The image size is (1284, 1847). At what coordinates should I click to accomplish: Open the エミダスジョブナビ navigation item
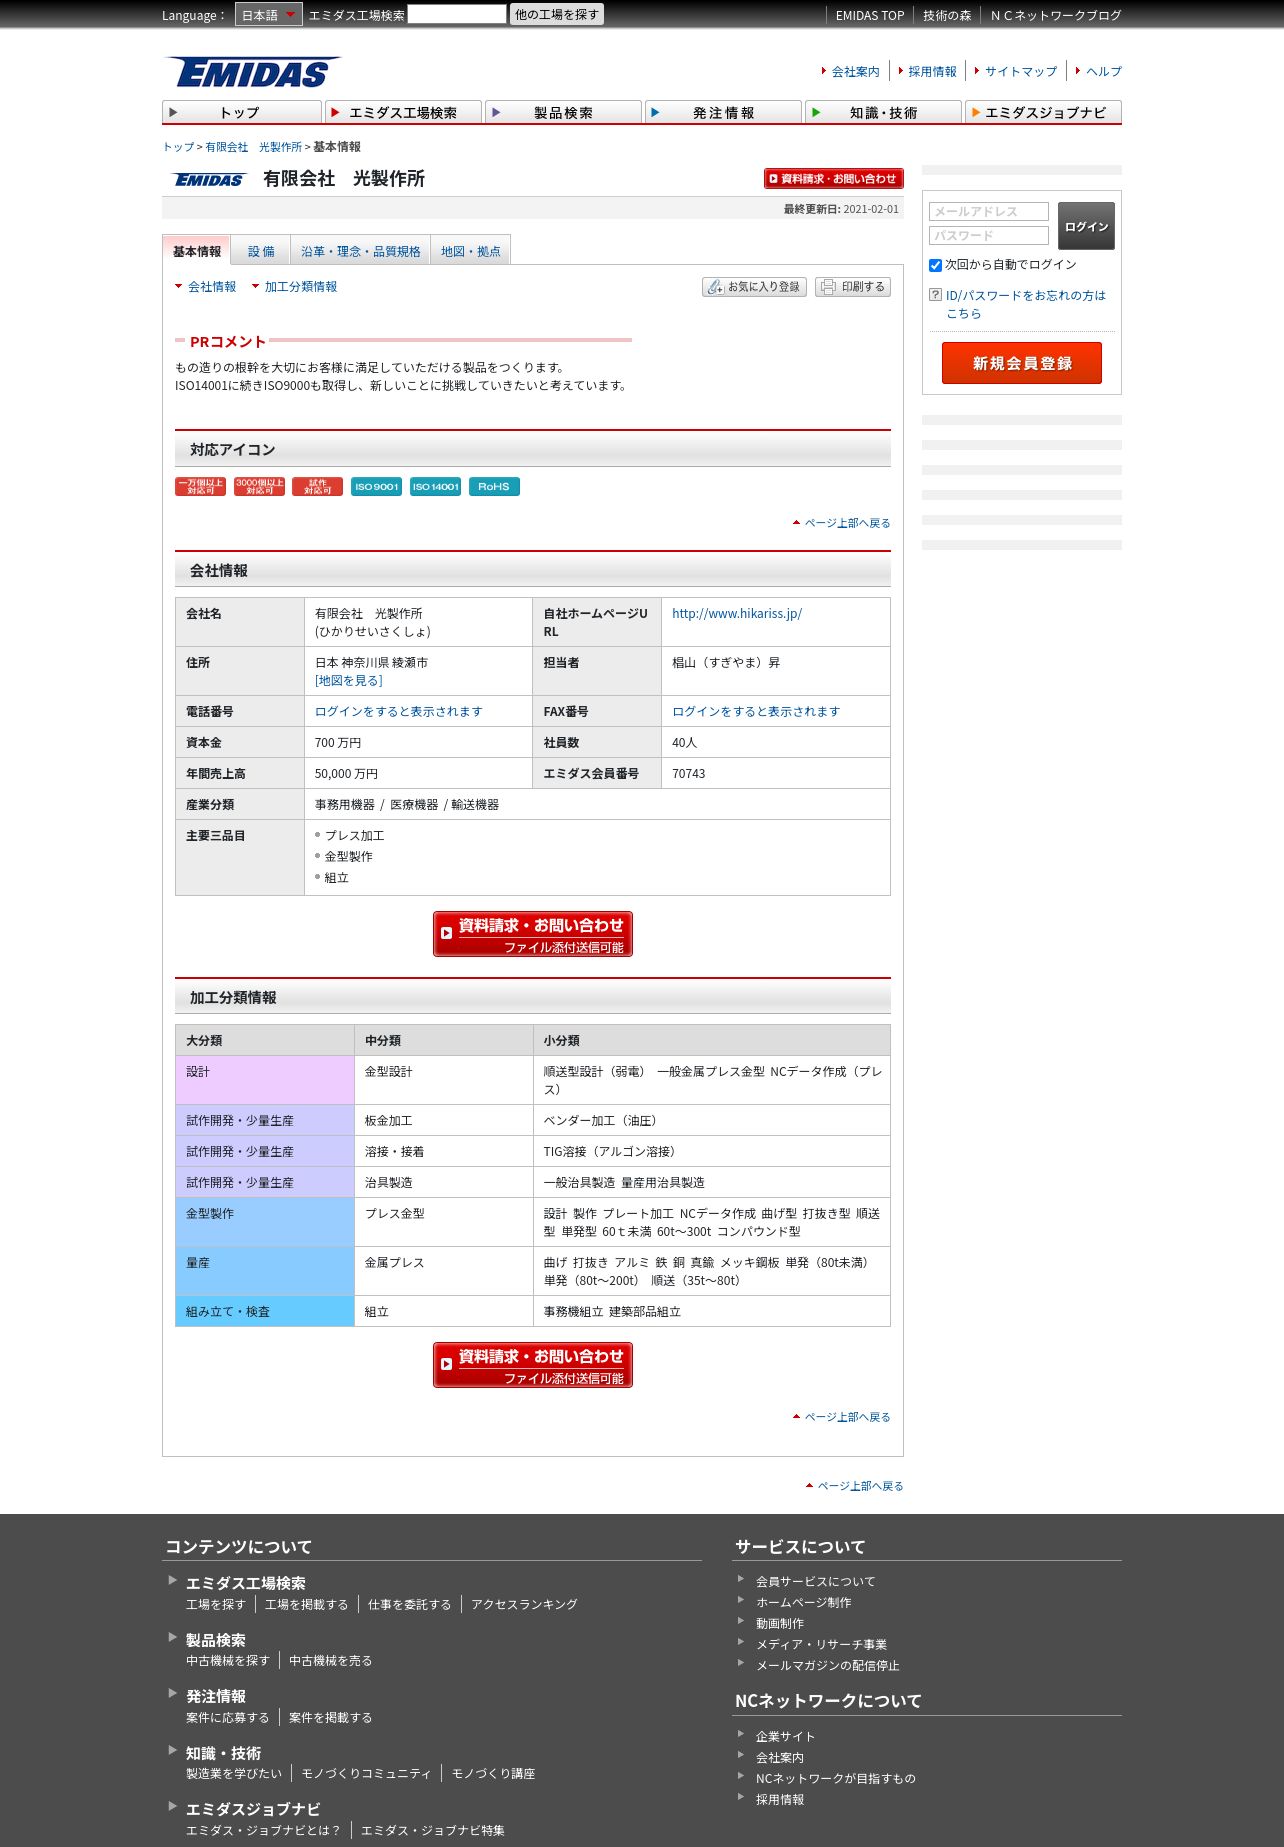tap(1043, 112)
